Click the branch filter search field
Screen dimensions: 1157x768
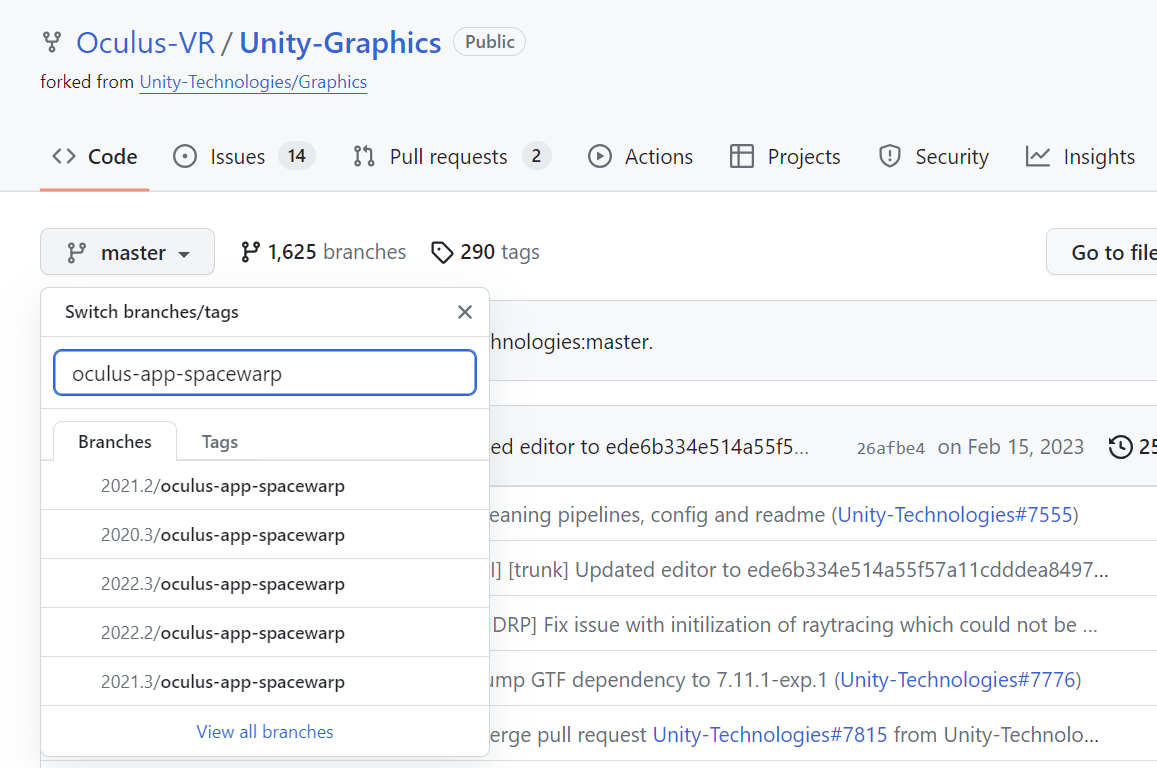264,373
